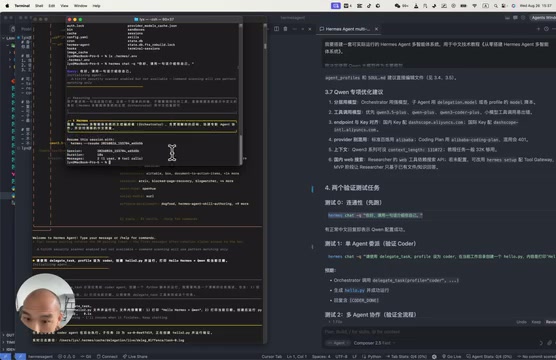Click the new chat plus icon

538,29
